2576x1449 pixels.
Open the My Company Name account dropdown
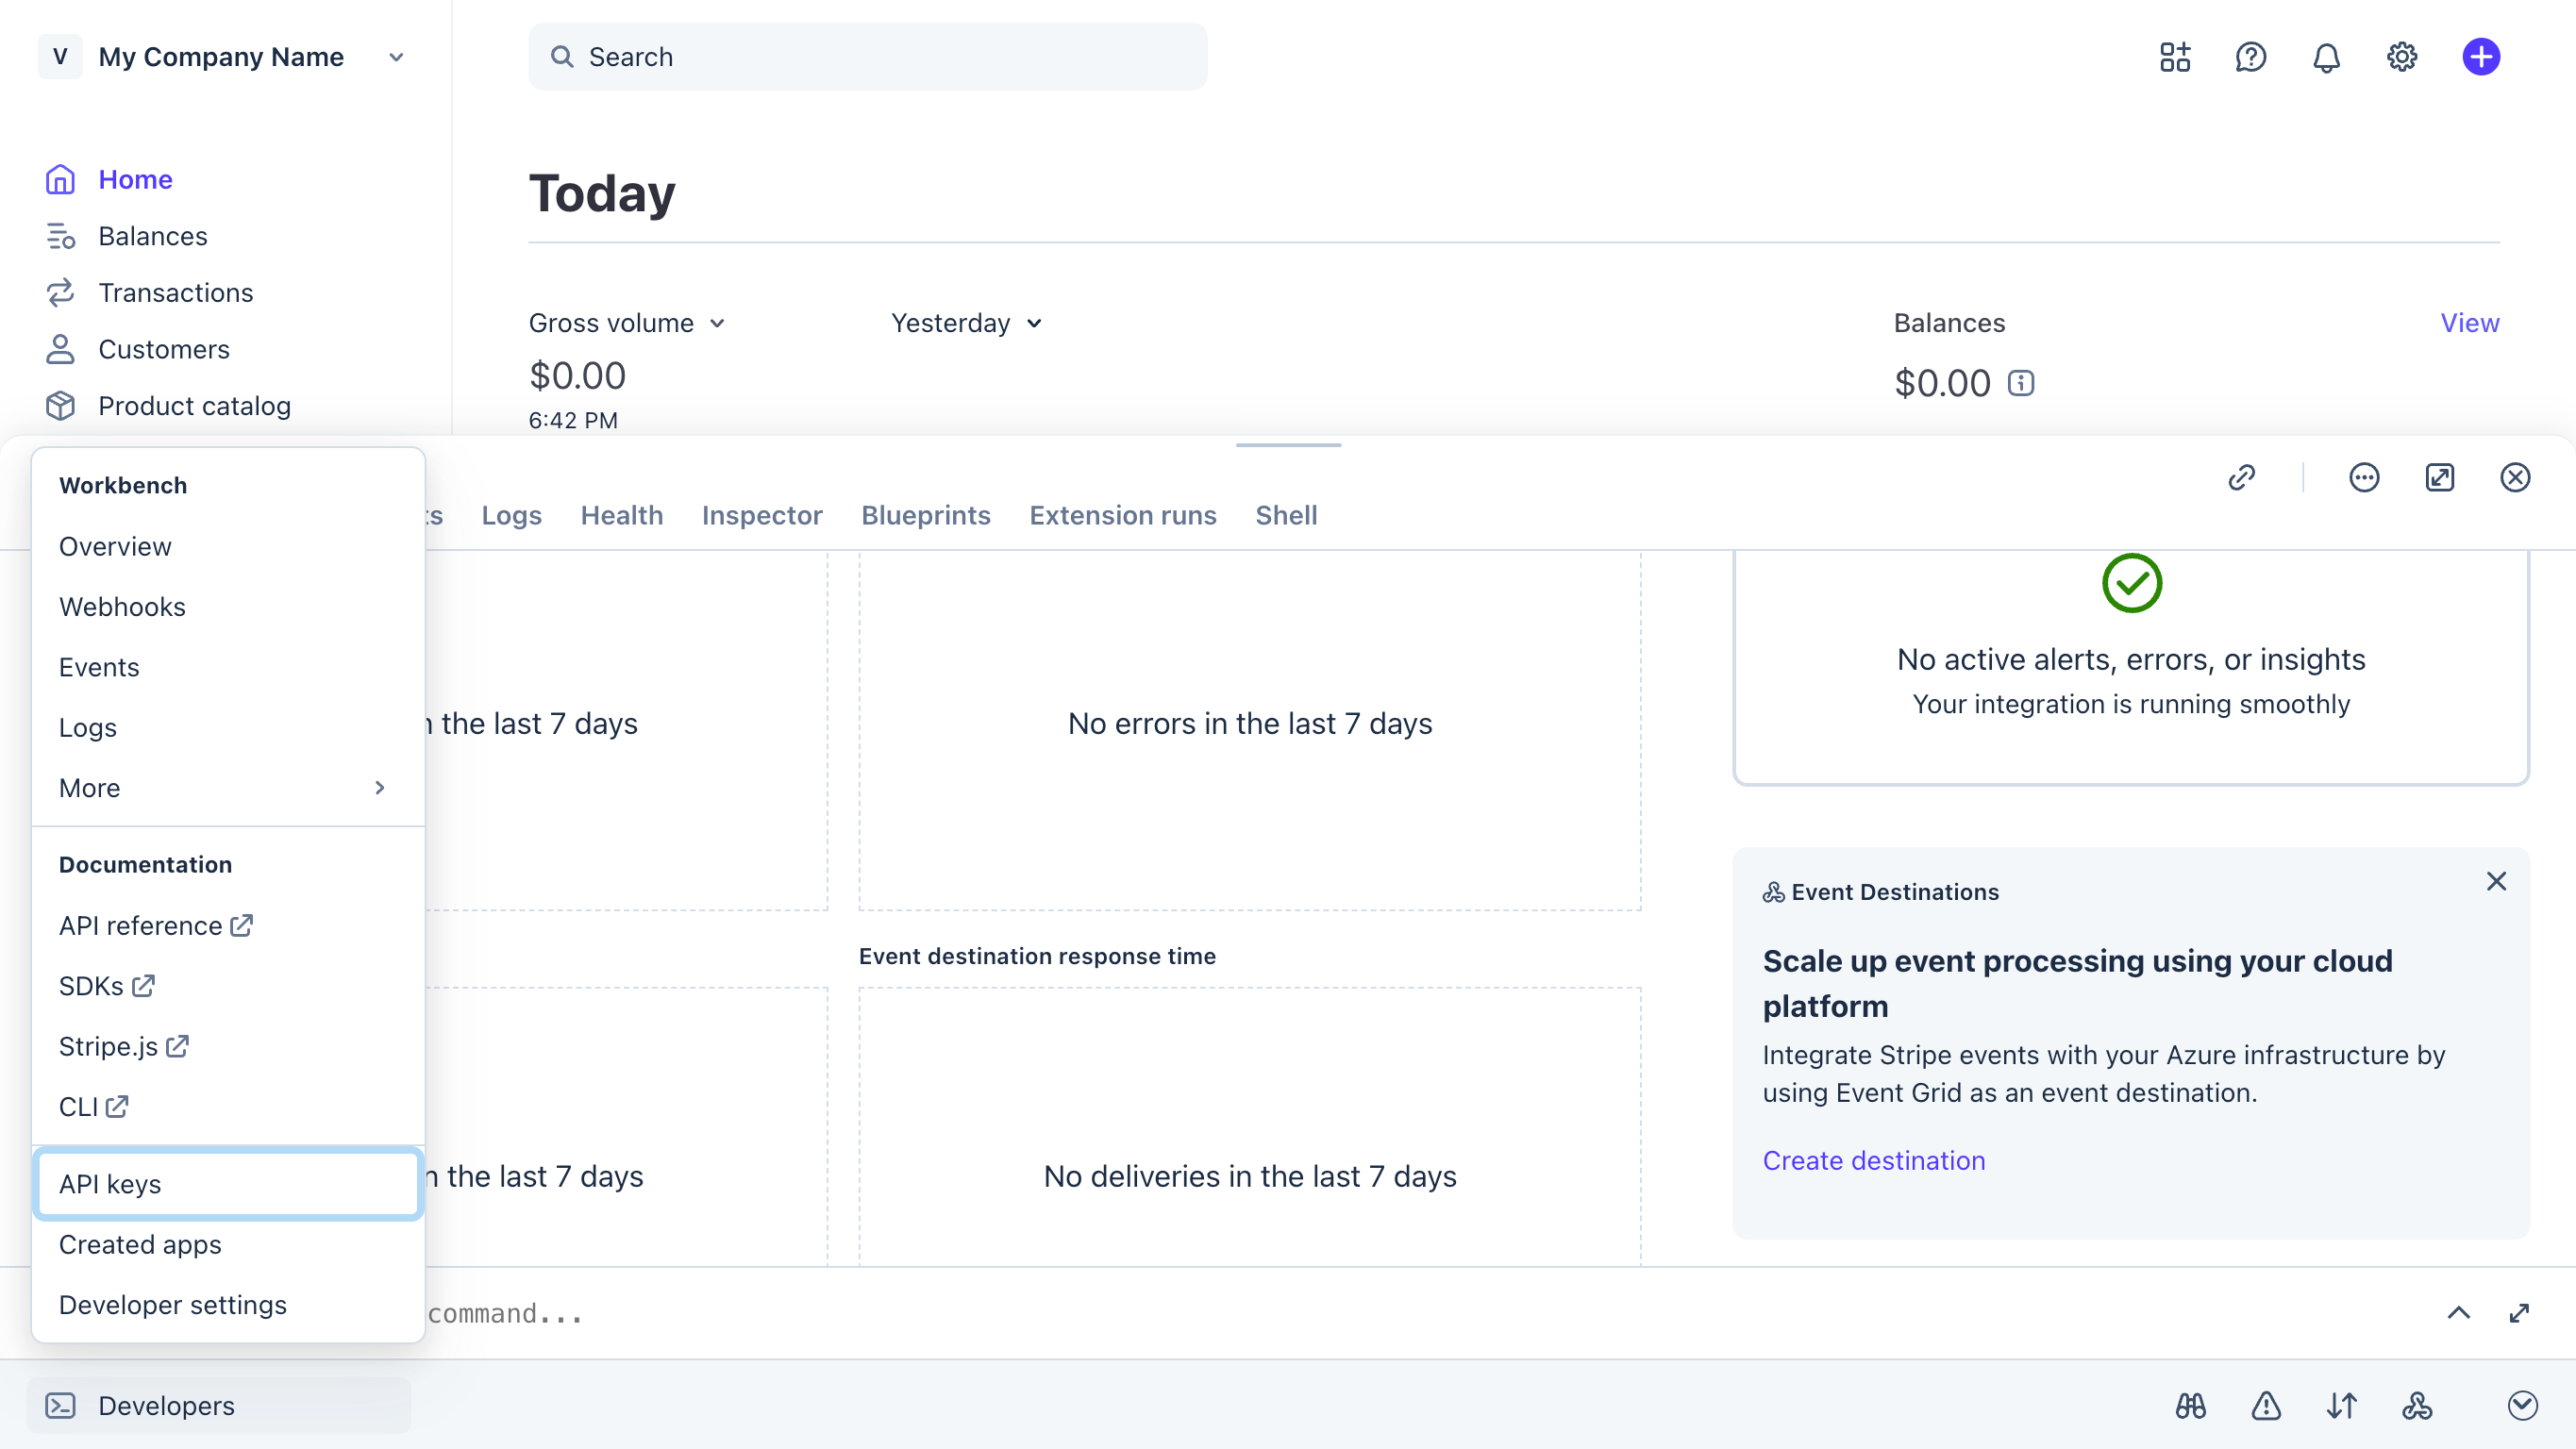click(223, 57)
